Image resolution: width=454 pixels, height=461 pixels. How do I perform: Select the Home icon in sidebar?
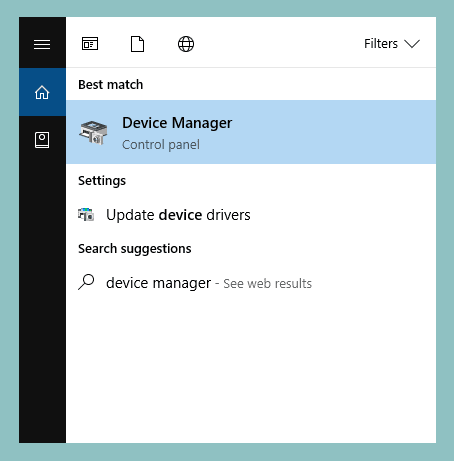pyautogui.click(x=42, y=92)
